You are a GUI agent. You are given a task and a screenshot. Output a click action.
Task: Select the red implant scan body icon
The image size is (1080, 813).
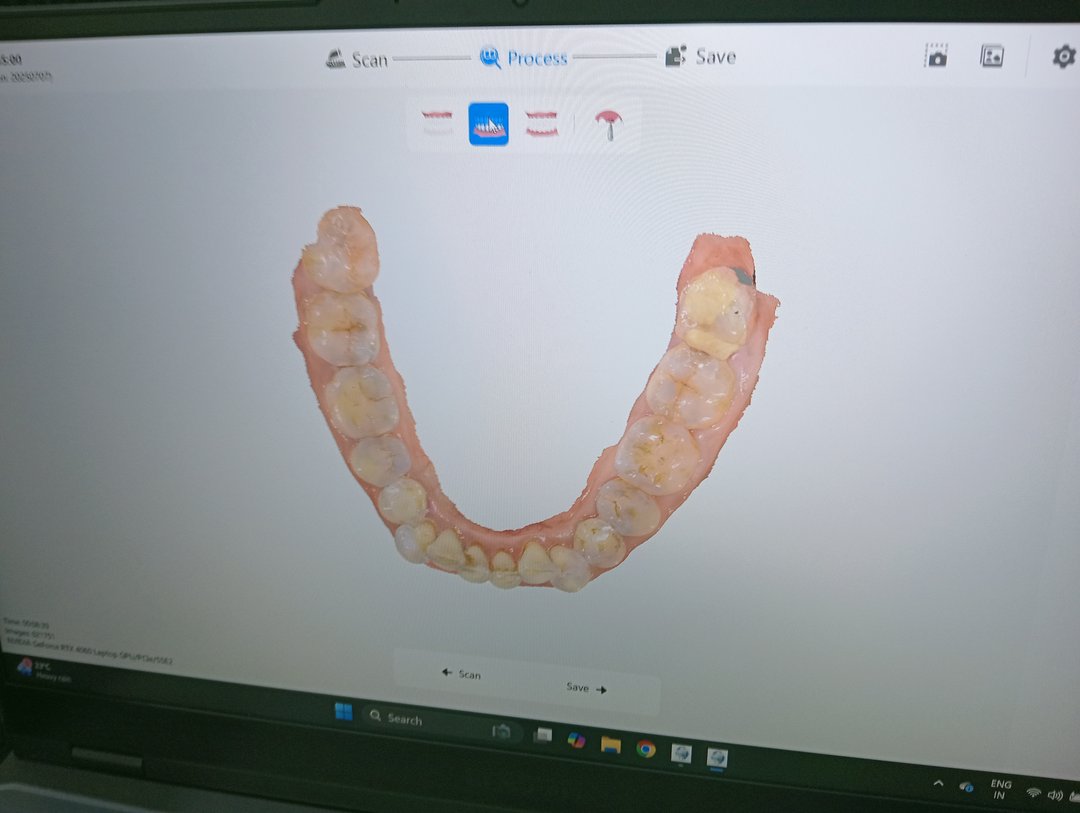607,125
